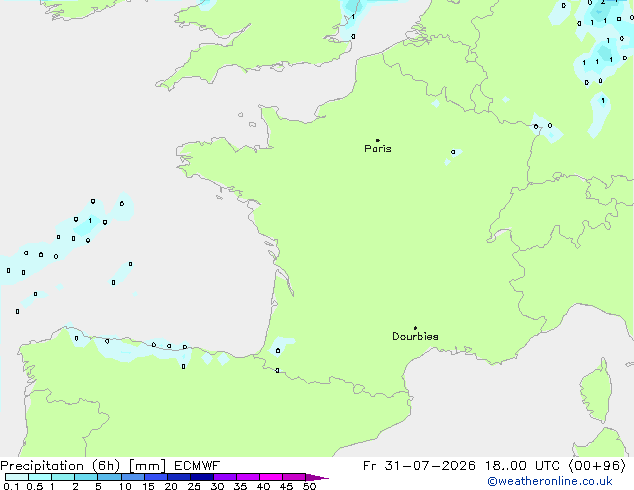The height and width of the screenshot is (490, 634).
Task: Pick the legend swatch between 0.1 and 0.5
Action: 17,477
